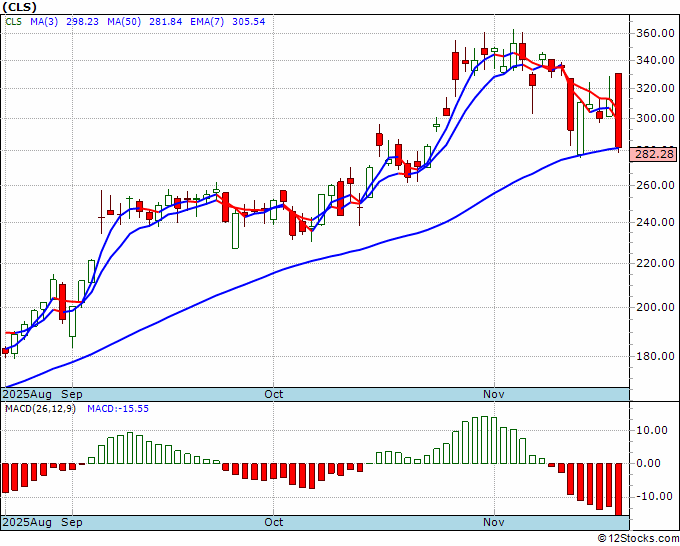
Task: Click 2025Aug on the MACD panel timeline
Action: (x=27, y=522)
